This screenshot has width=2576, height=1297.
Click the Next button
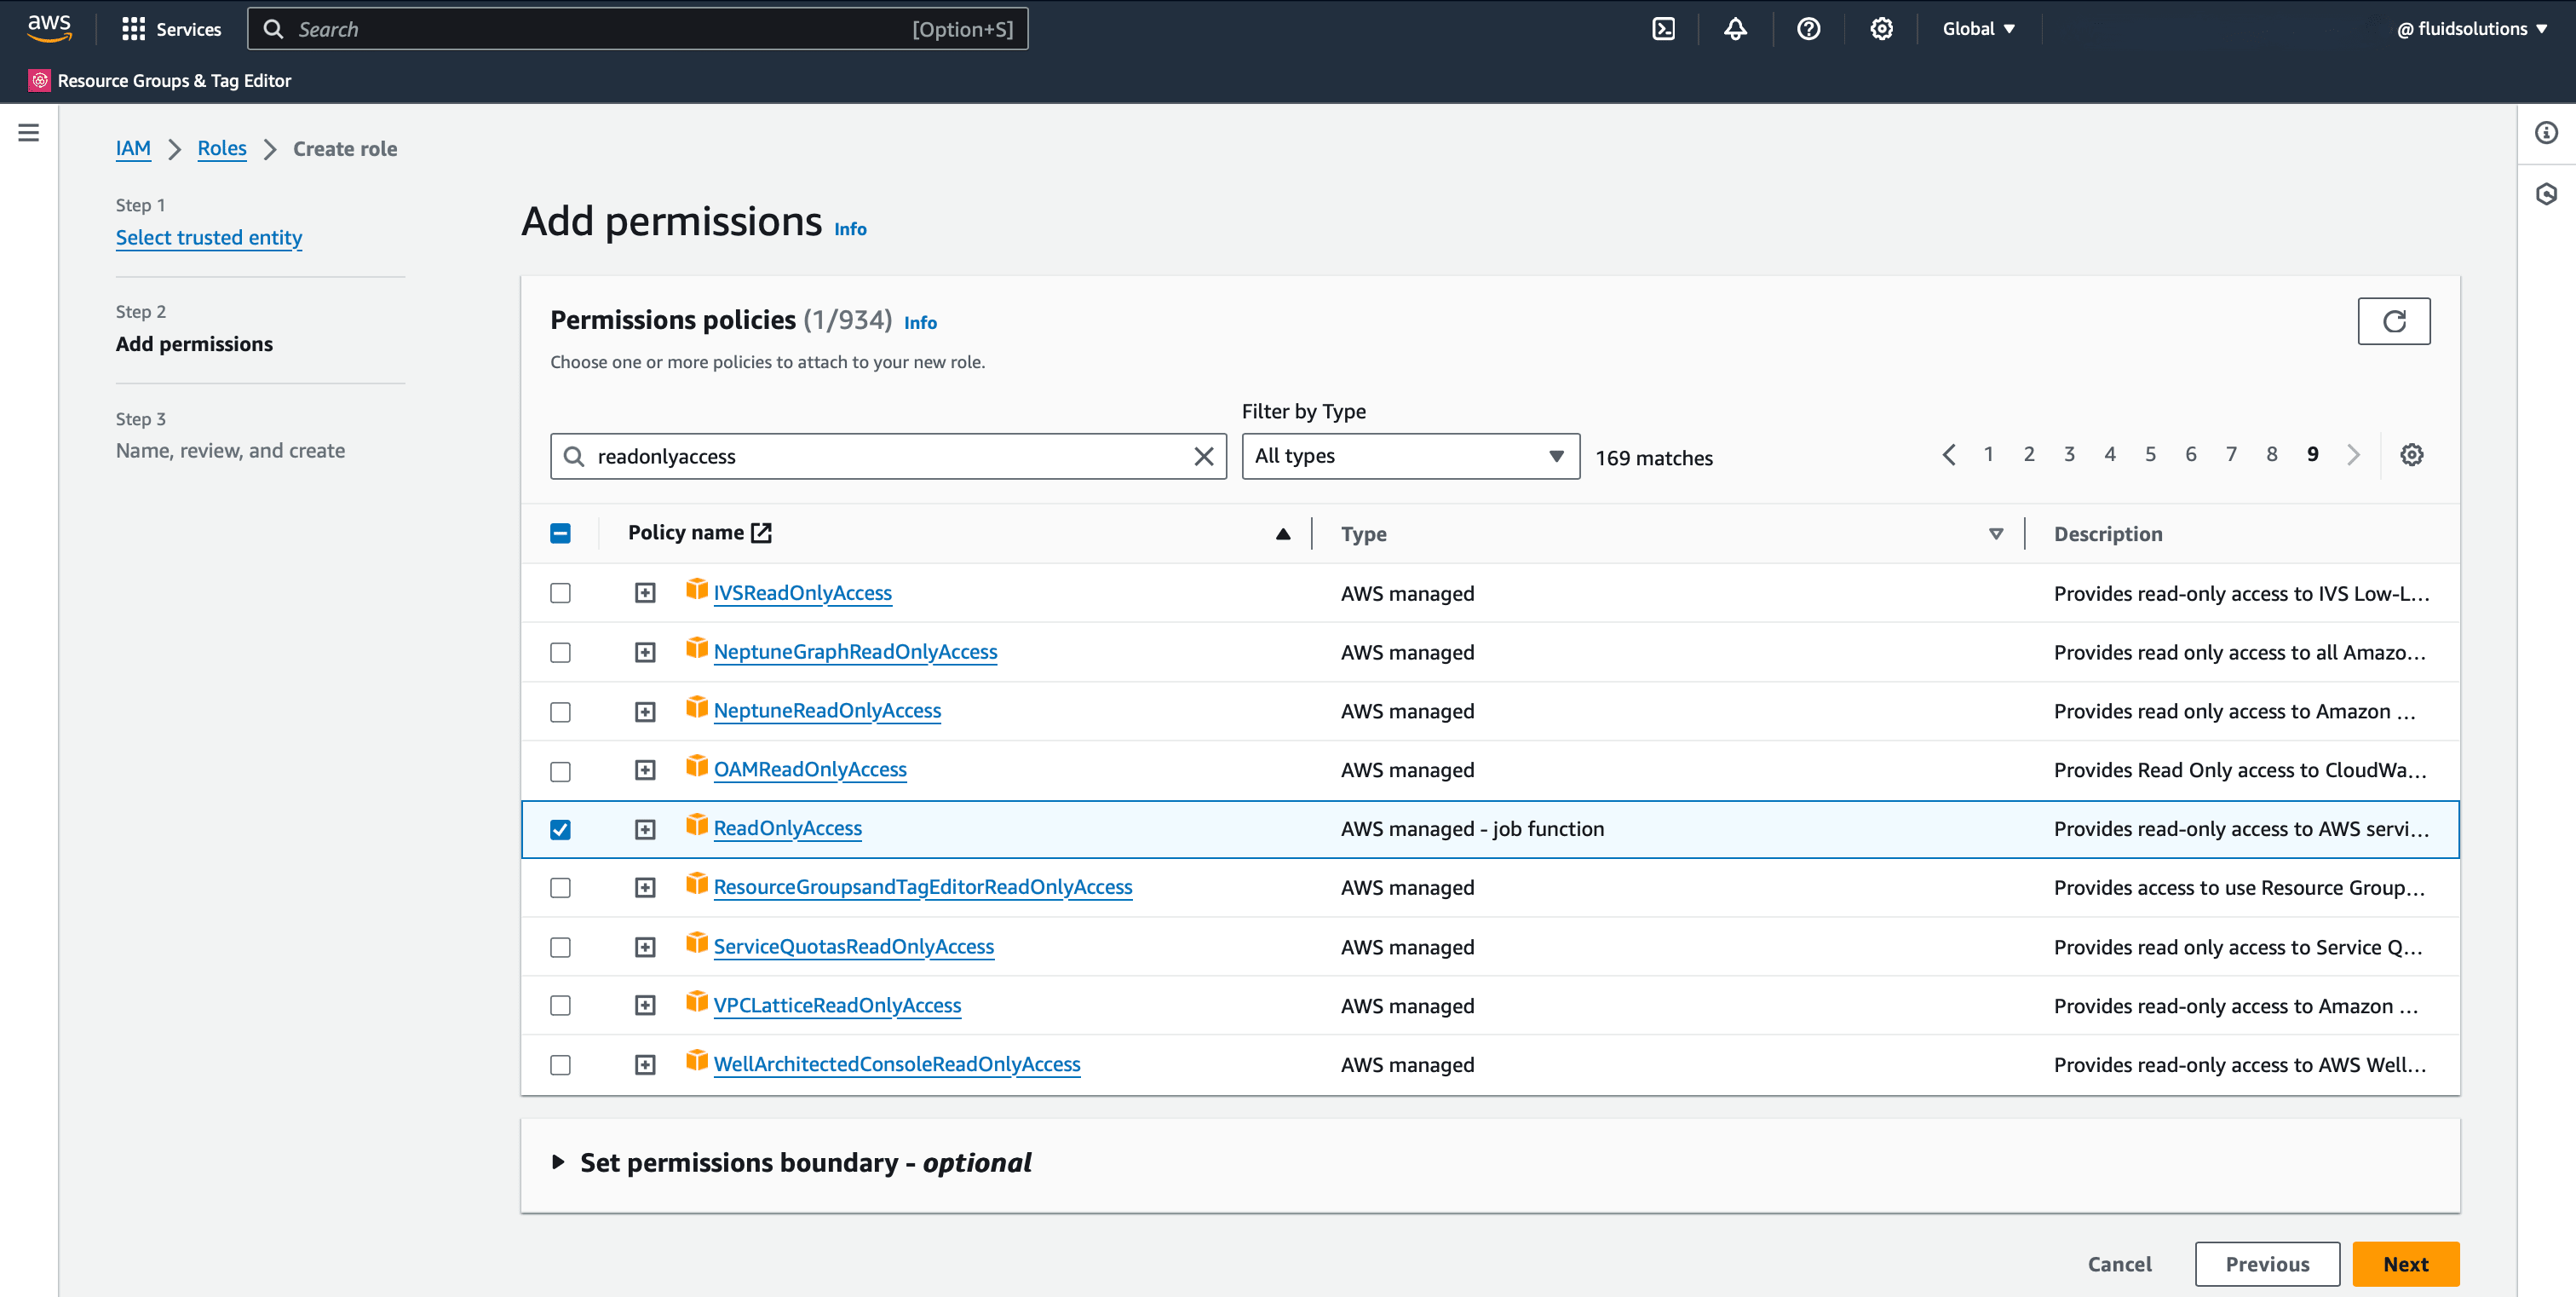2405,1264
